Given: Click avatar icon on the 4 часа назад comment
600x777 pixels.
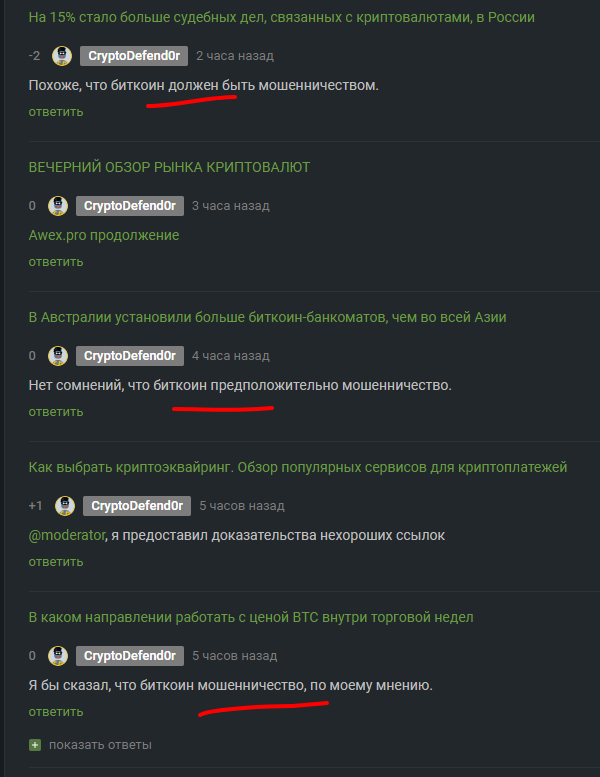Looking at the screenshot, I should point(58,356).
